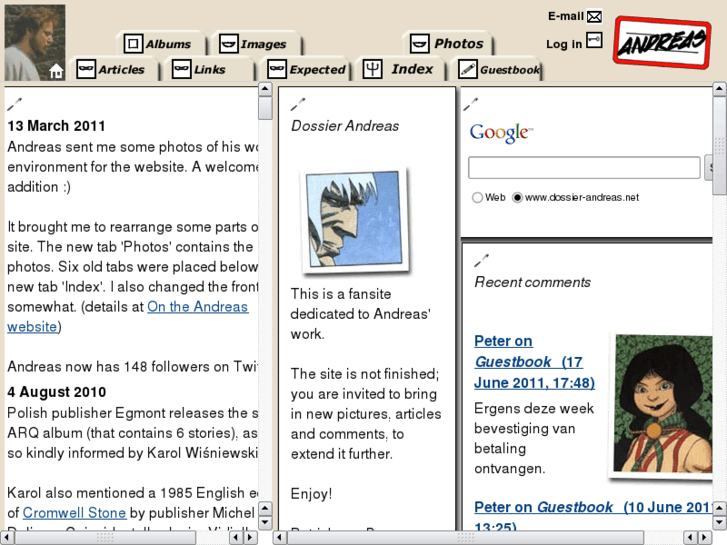The image size is (727, 545).
Task: Click the Guestbook pencil icon
Action: coord(468,69)
